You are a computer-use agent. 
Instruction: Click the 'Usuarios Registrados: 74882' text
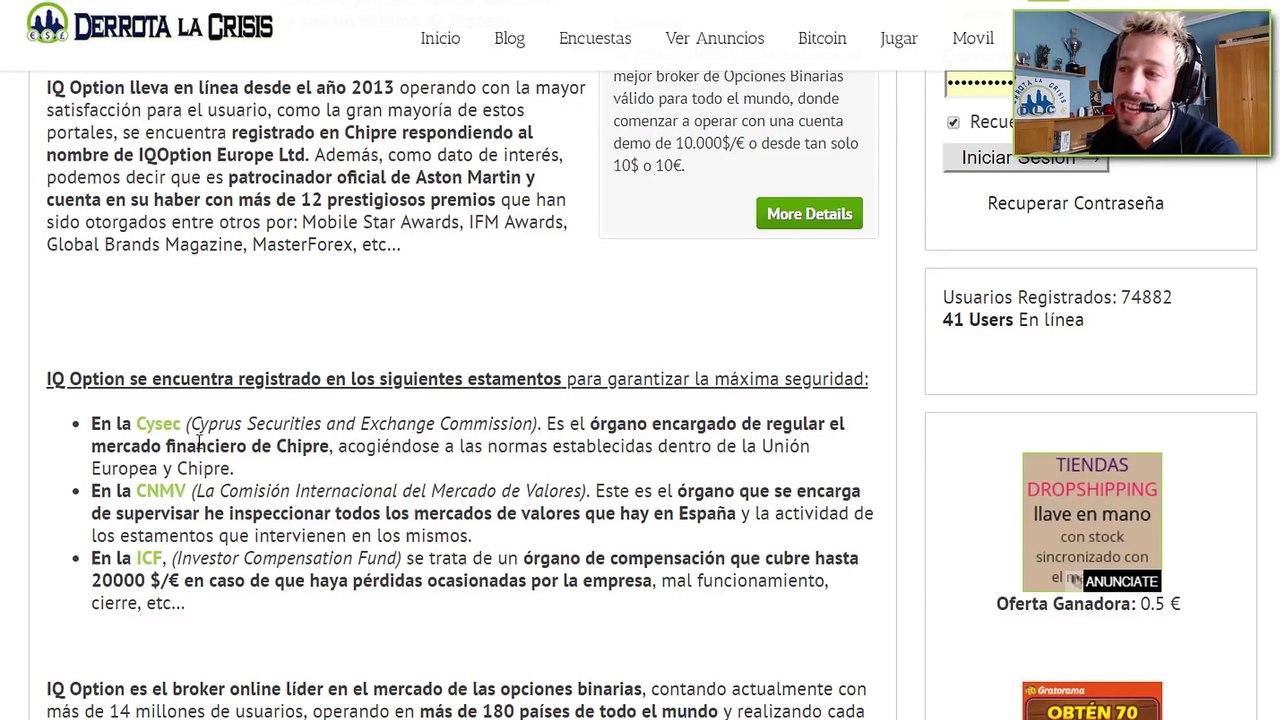(1057, 297)
